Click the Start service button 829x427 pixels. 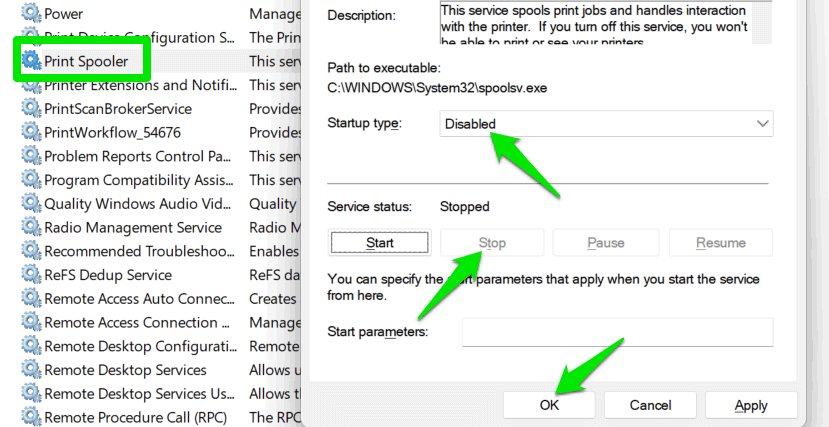coord(380,243)
